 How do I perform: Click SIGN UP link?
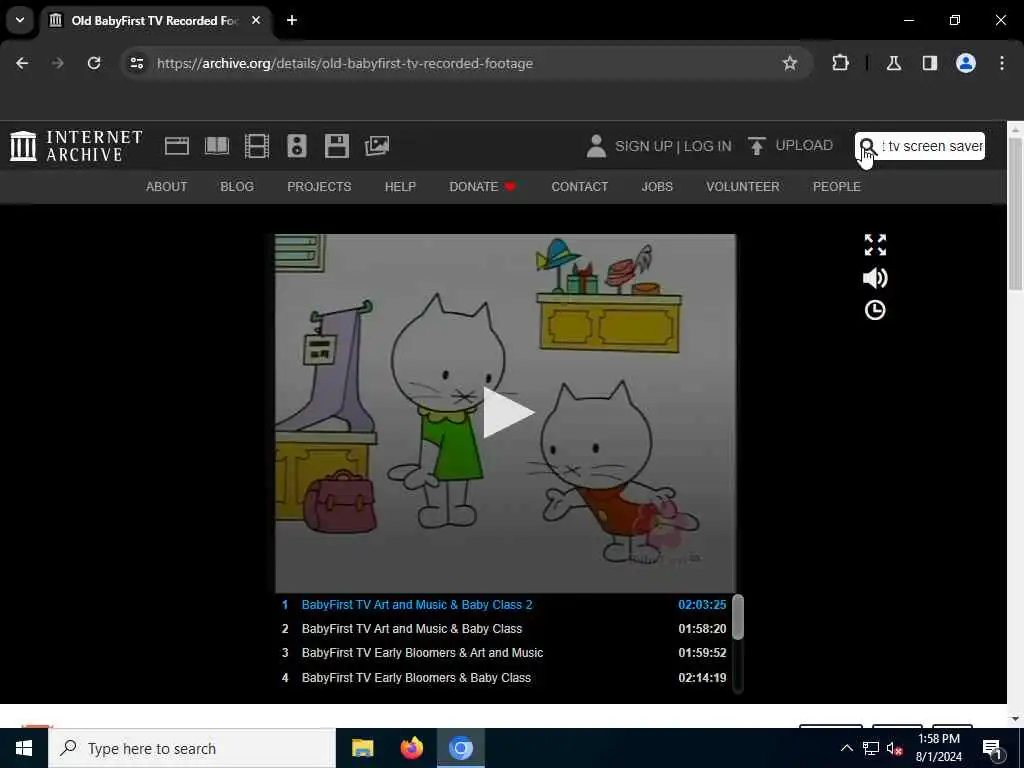(x=643, y=146)
